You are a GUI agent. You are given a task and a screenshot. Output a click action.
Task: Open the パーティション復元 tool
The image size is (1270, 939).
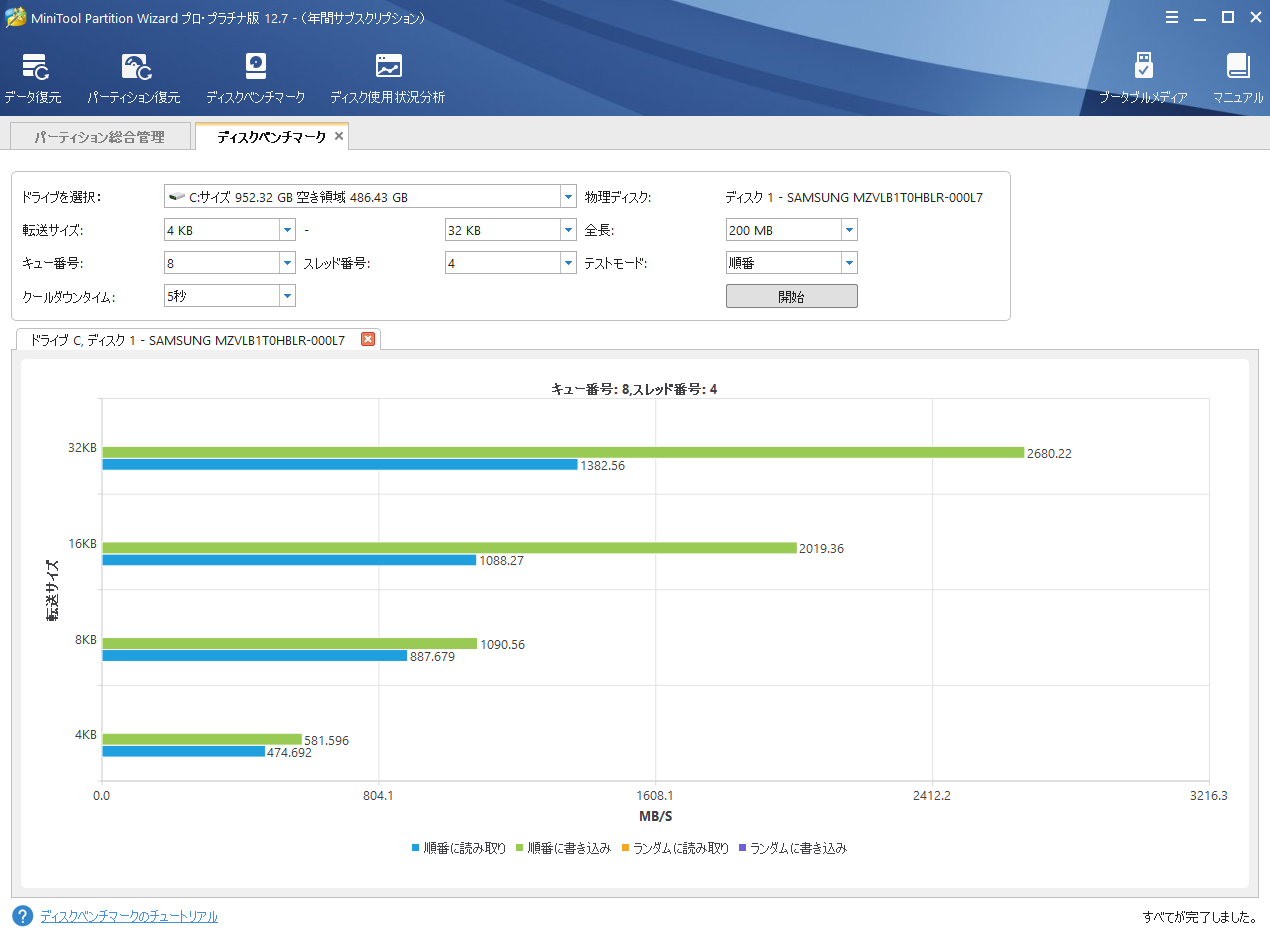[134, 79]
